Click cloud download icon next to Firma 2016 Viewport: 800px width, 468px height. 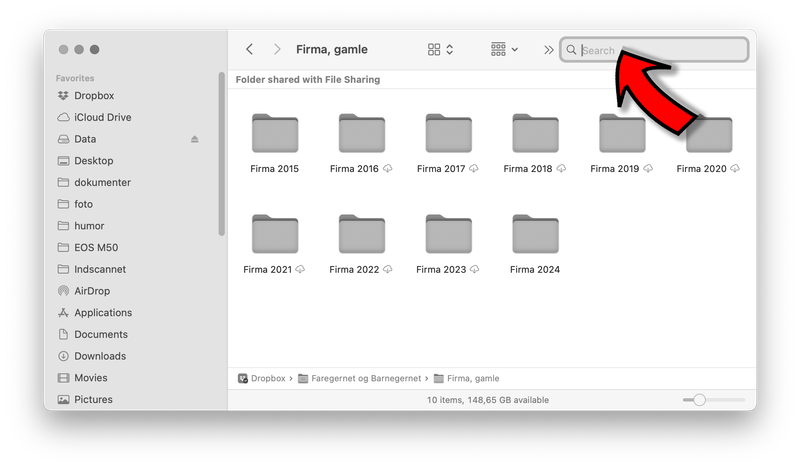388,169
